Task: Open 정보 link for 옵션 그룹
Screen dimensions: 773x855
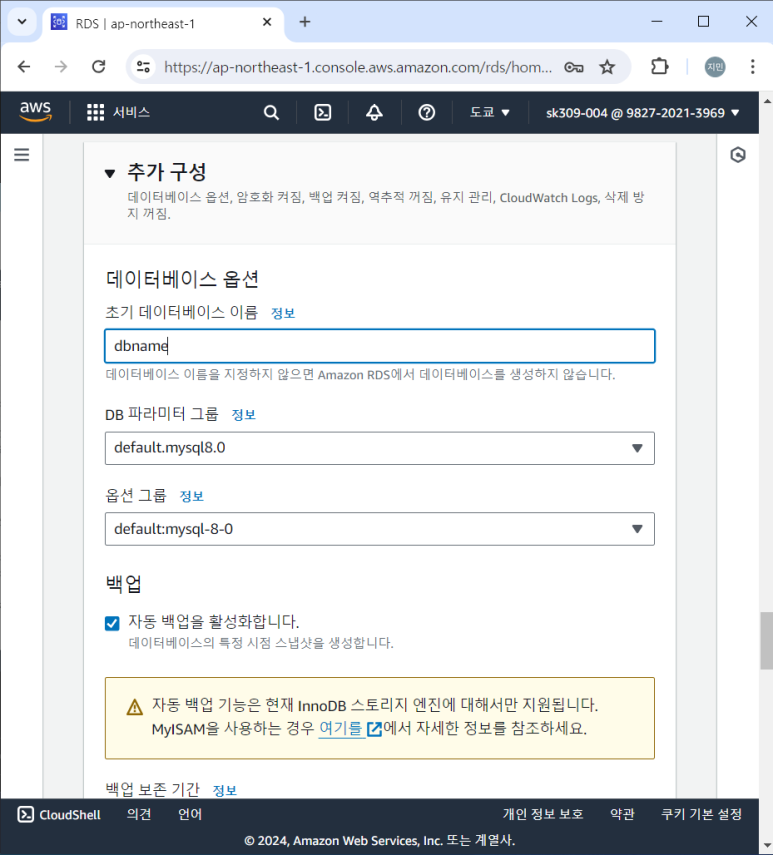Action: tap(191, 496)
